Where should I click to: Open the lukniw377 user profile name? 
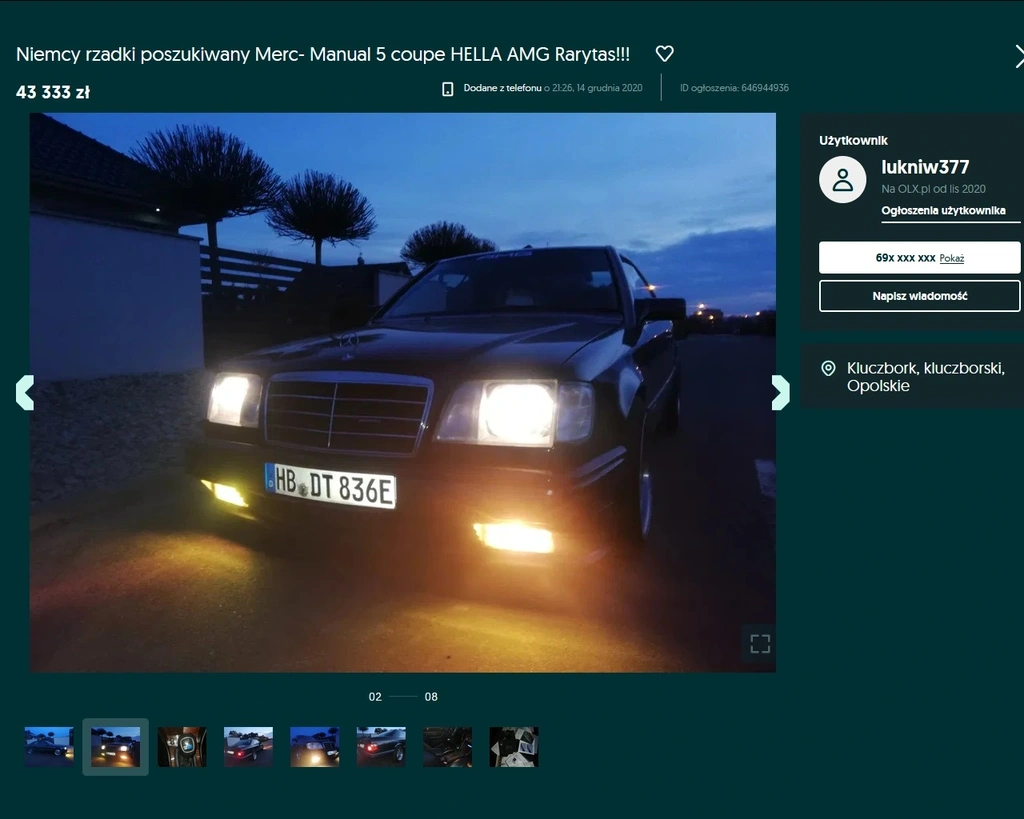click(925, 167)
